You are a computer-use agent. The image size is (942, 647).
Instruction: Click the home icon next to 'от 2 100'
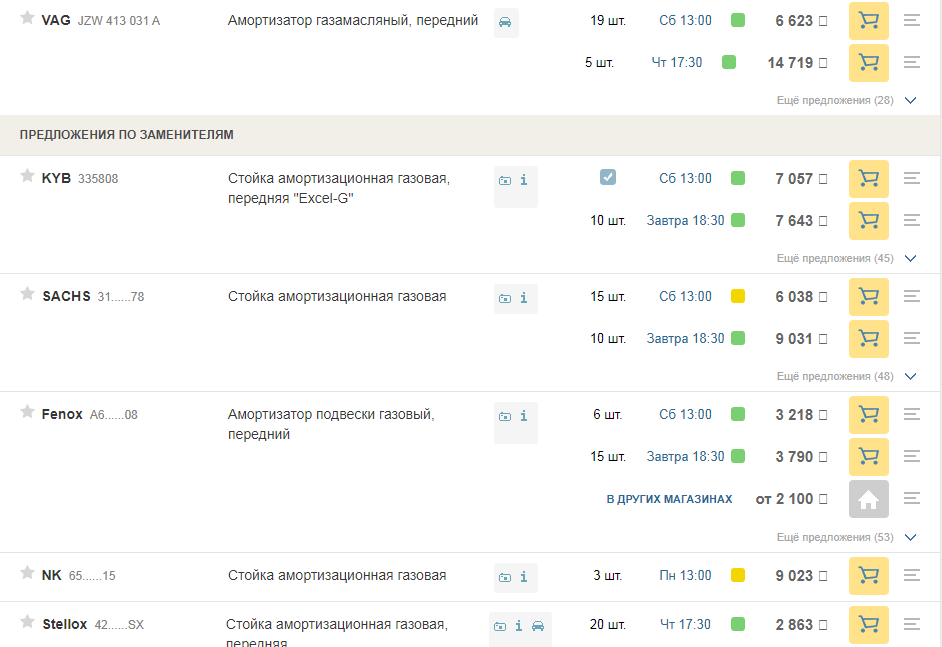[868, 499]
